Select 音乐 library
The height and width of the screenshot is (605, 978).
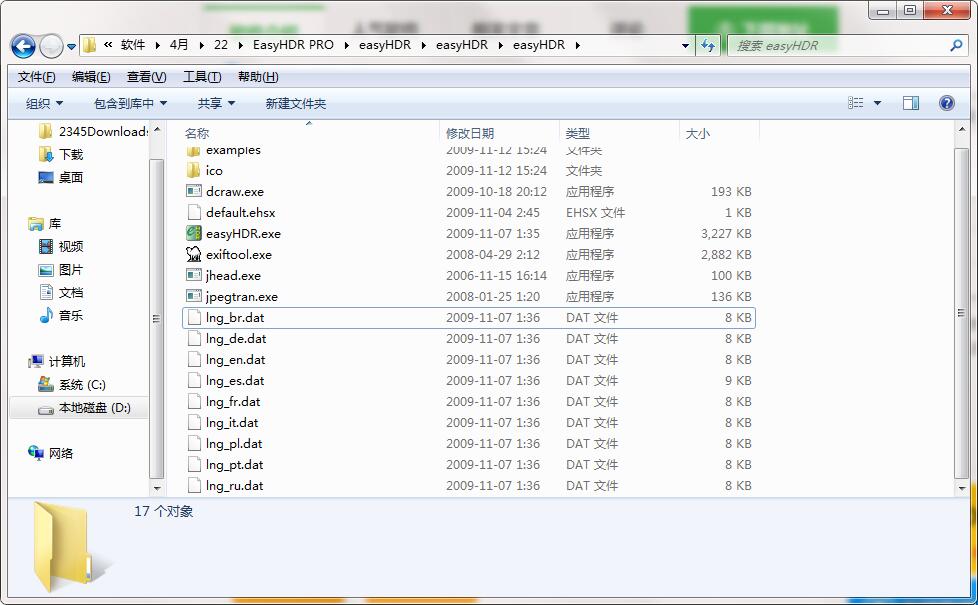coord(61,316)
